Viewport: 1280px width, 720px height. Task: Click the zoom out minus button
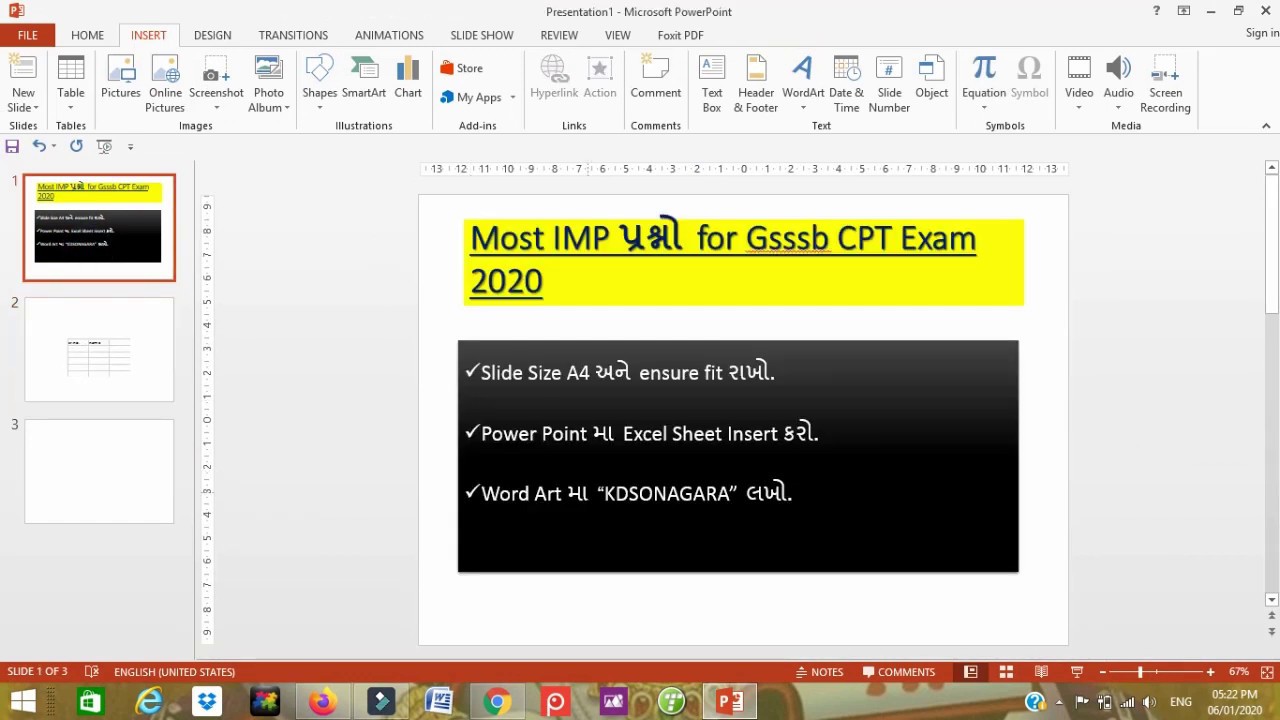pyautogui.click(x=1104, y=672)
